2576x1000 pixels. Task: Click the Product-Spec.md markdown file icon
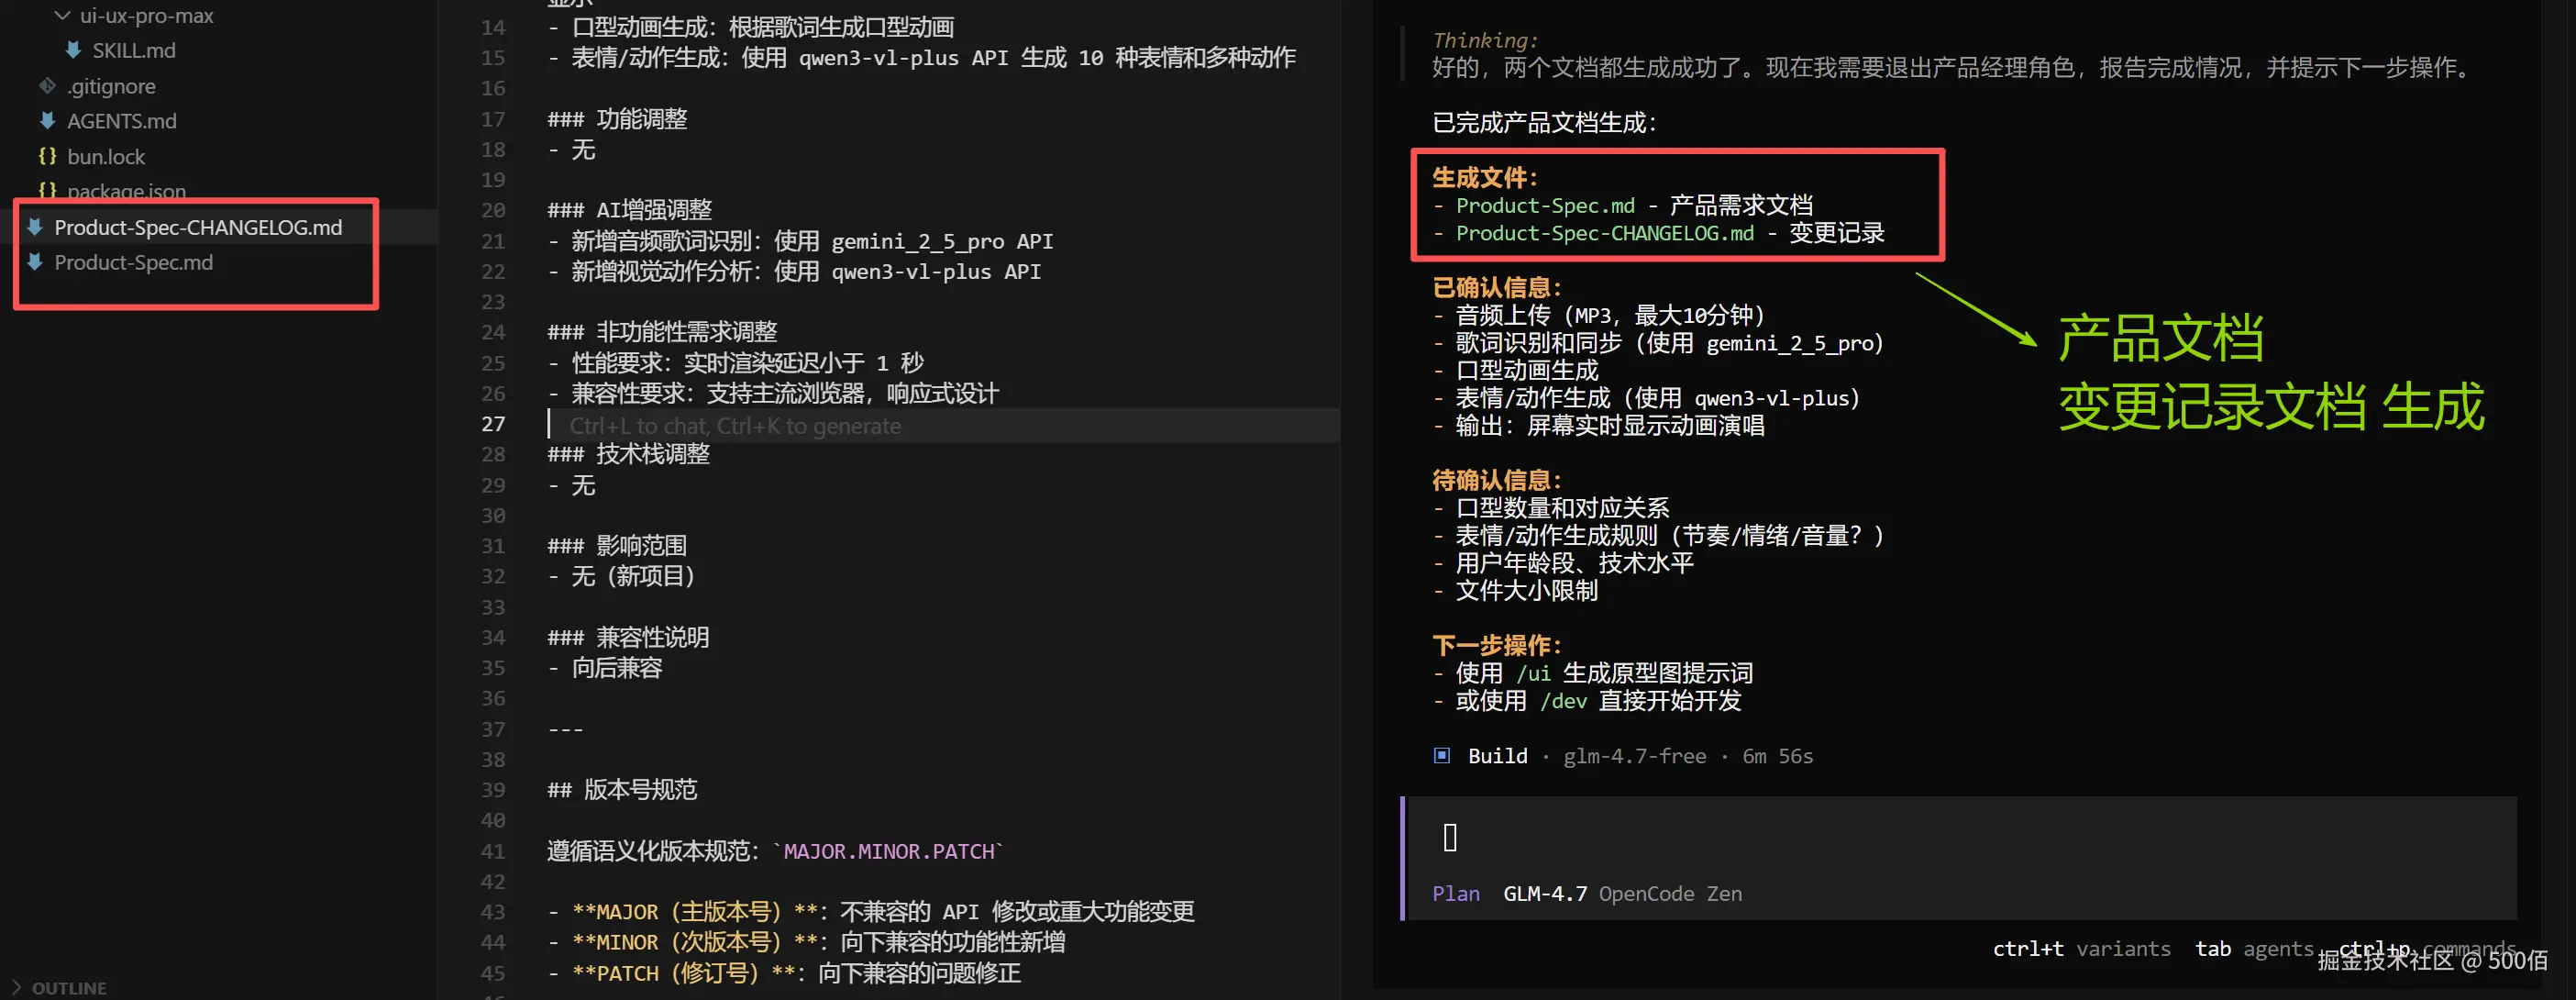pos(35,262)
